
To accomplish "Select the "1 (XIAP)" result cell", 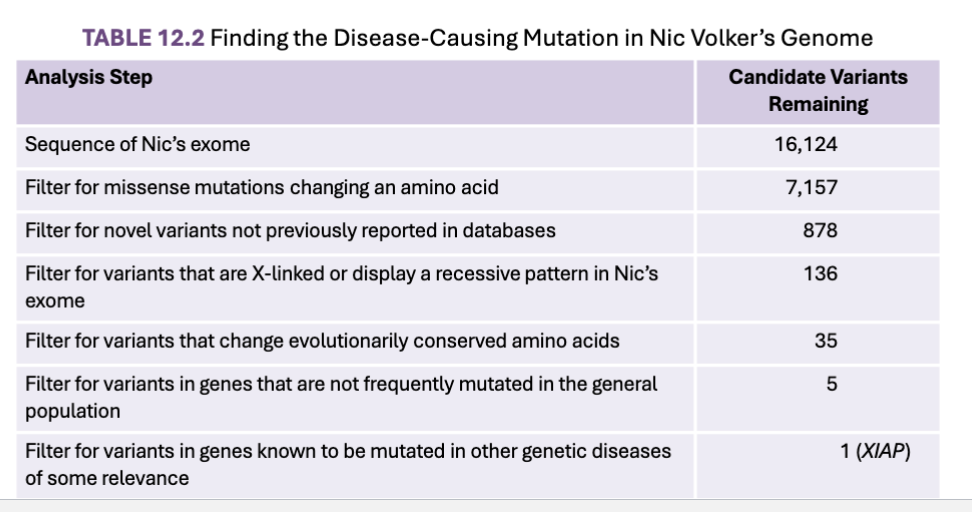I will coord(818,466).
